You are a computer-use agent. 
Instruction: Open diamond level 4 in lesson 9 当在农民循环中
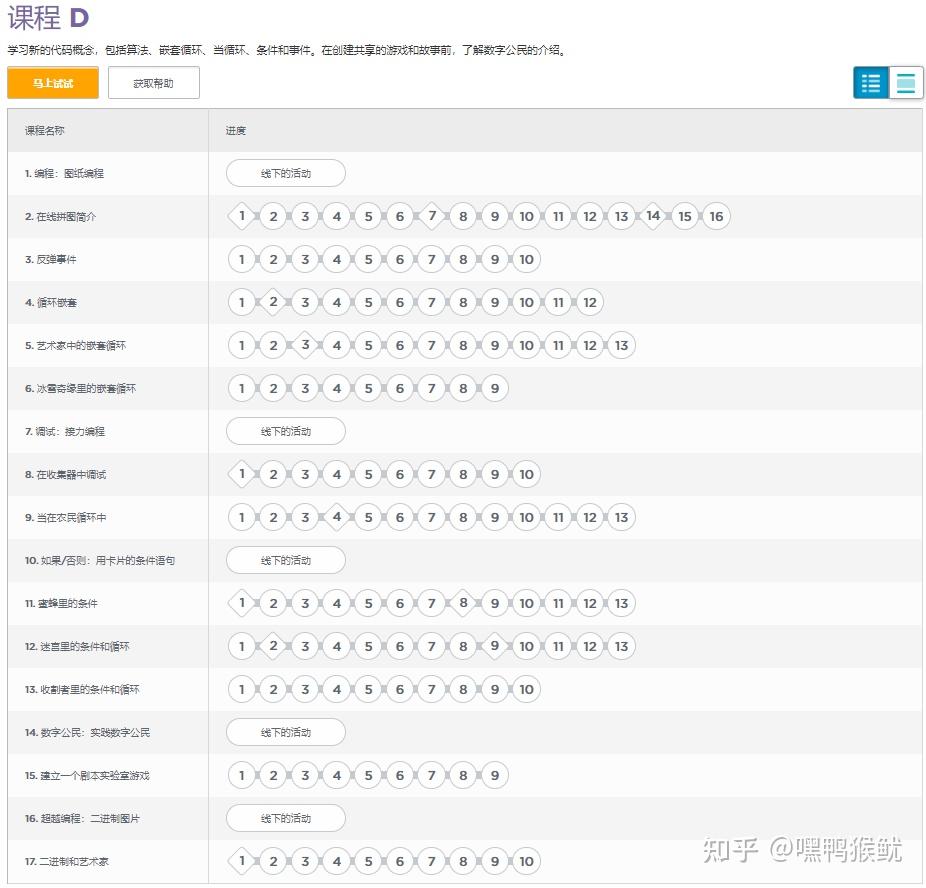click(337, 517)
